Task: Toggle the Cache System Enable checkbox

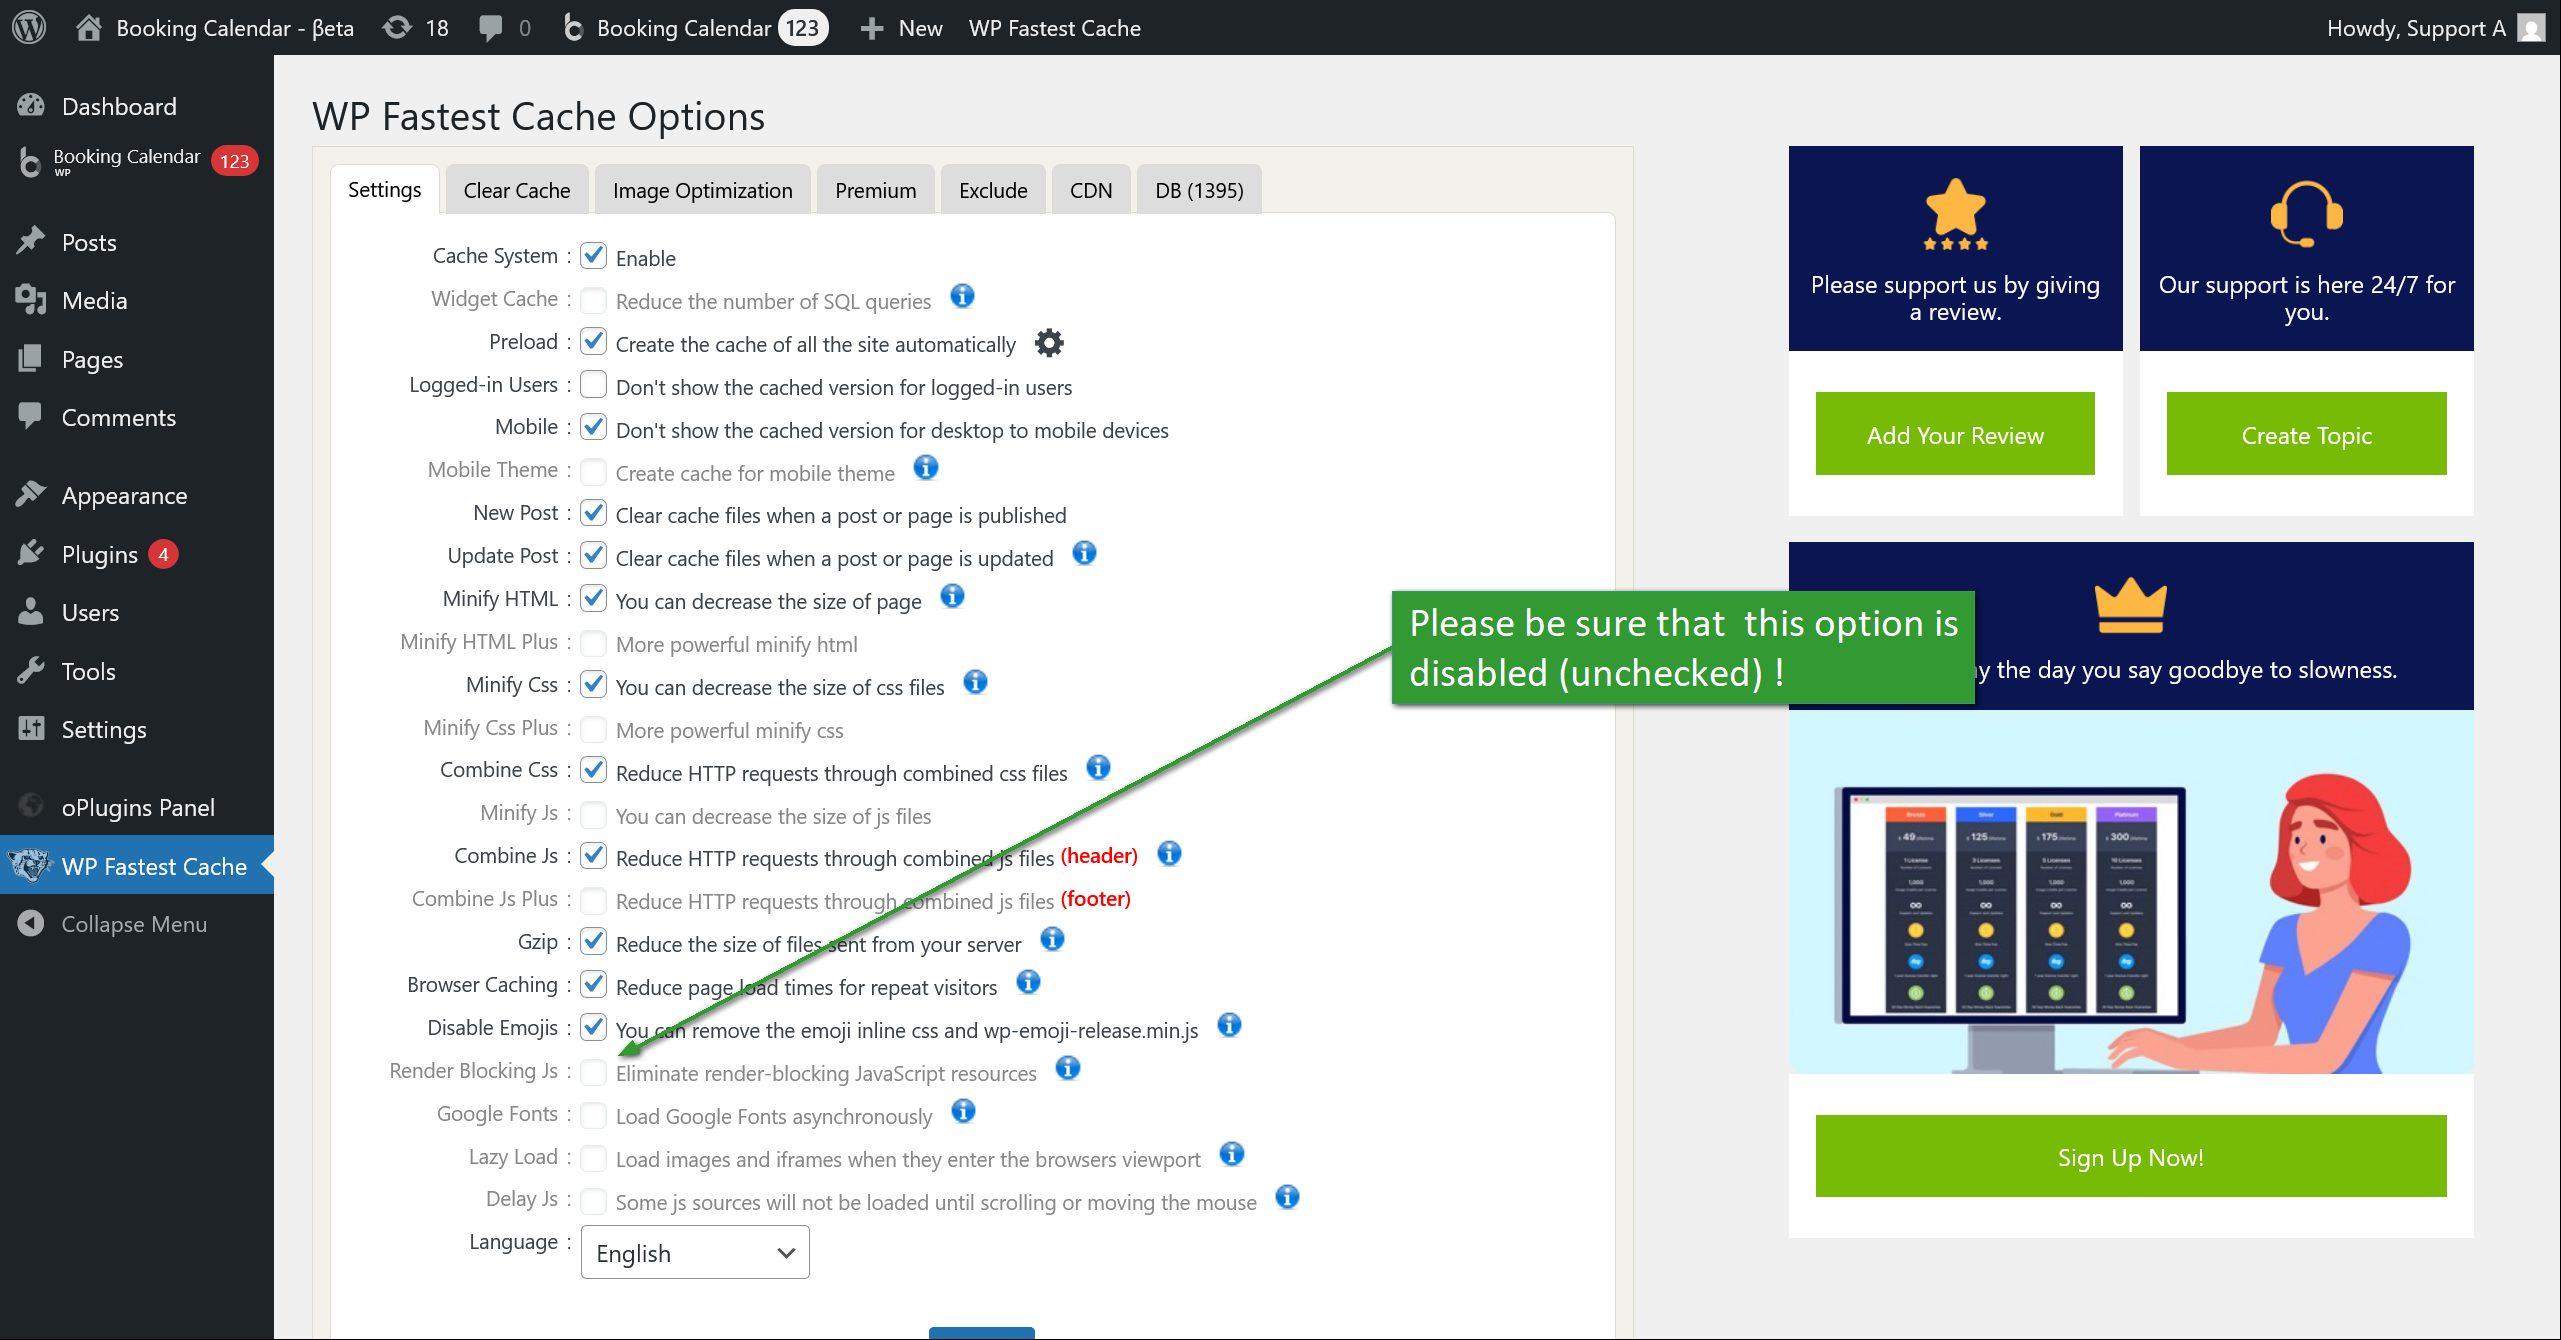Action: pyautogui.click(x=594, y=256)
